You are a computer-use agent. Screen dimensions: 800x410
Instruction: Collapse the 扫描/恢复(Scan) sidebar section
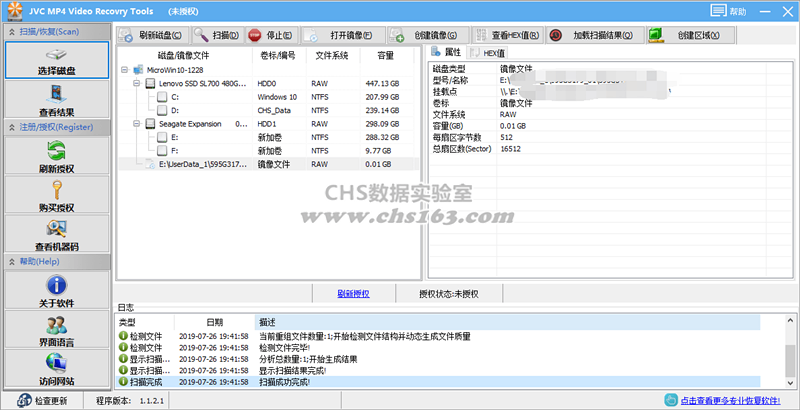(56, 32)
